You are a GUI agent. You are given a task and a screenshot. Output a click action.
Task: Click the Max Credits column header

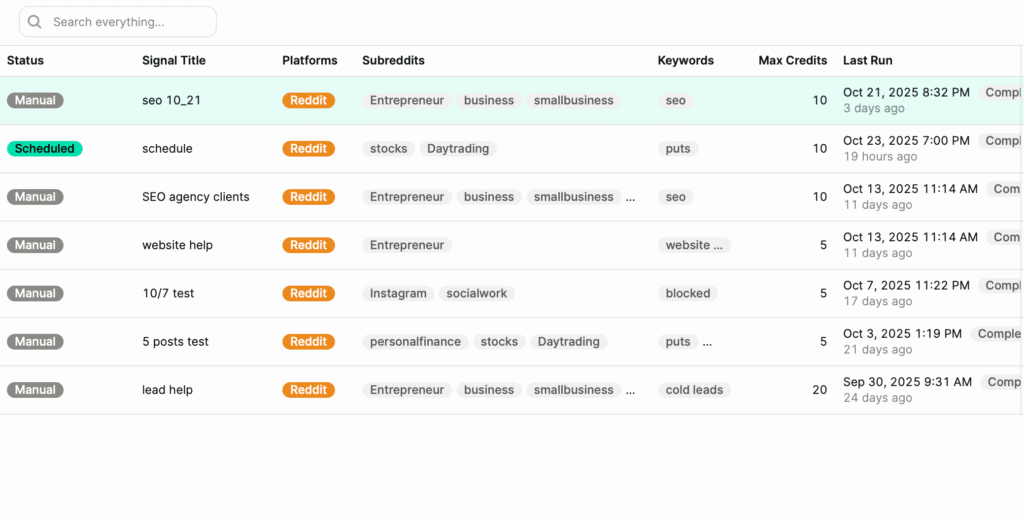[792, 60]
